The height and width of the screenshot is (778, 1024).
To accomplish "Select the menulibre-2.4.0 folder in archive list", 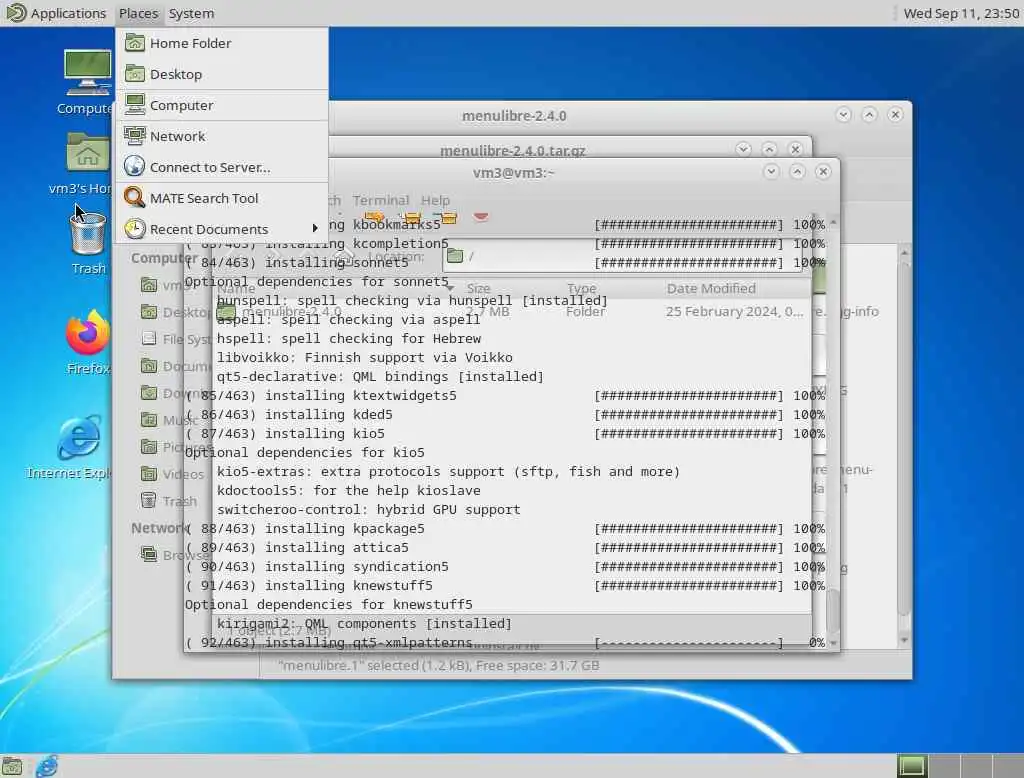I will [280, 312].
